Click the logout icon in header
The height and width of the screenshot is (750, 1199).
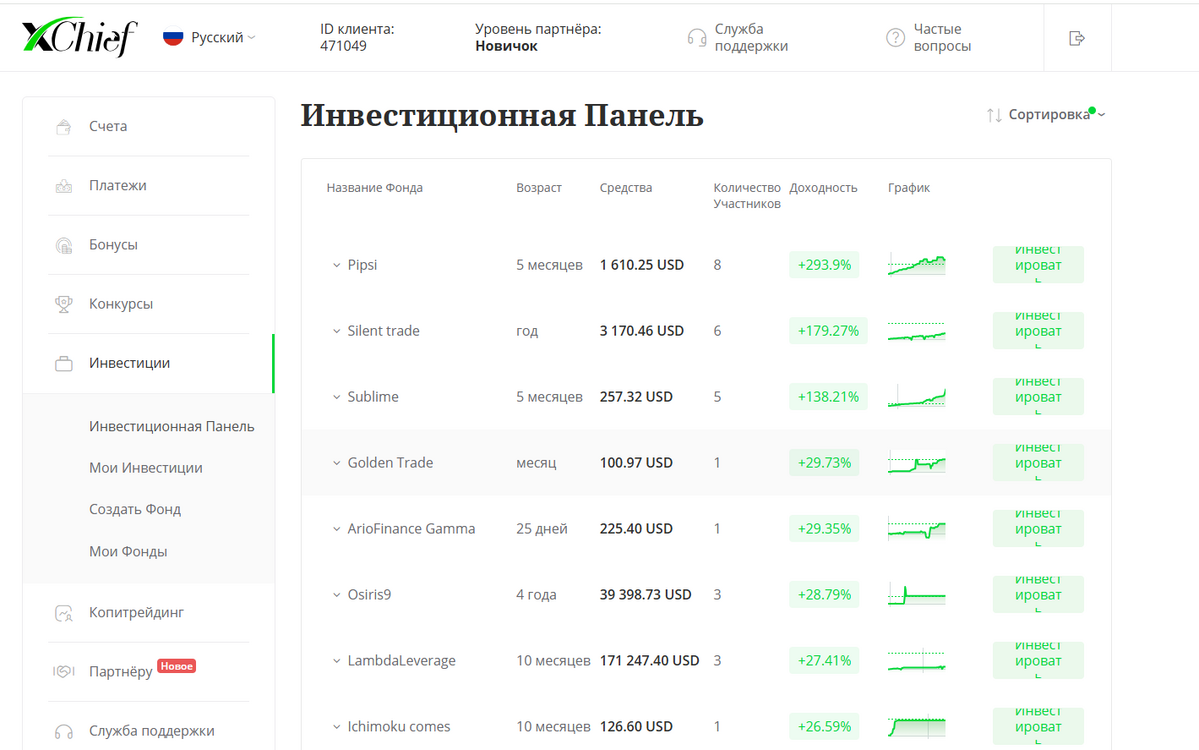pos(1077,38)
